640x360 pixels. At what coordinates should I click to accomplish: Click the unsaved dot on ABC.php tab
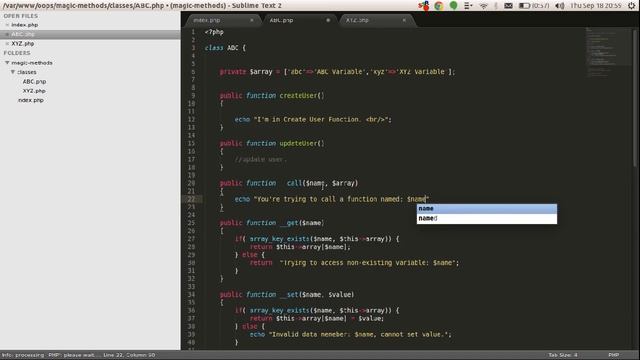tap(328, 20)
